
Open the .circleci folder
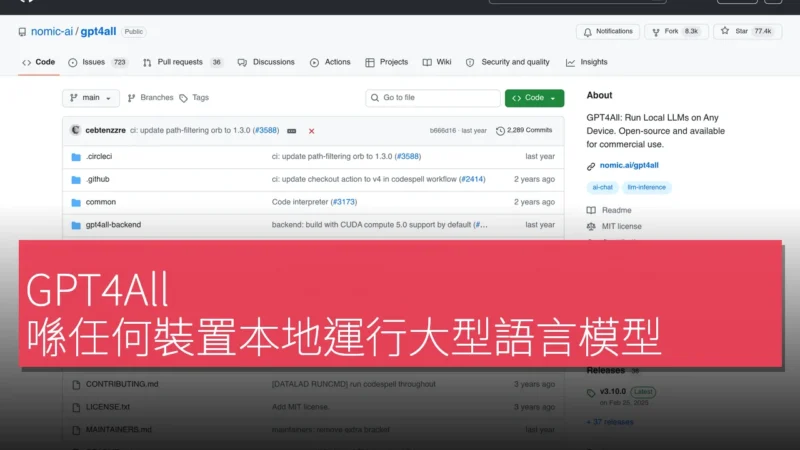point(99,157)
